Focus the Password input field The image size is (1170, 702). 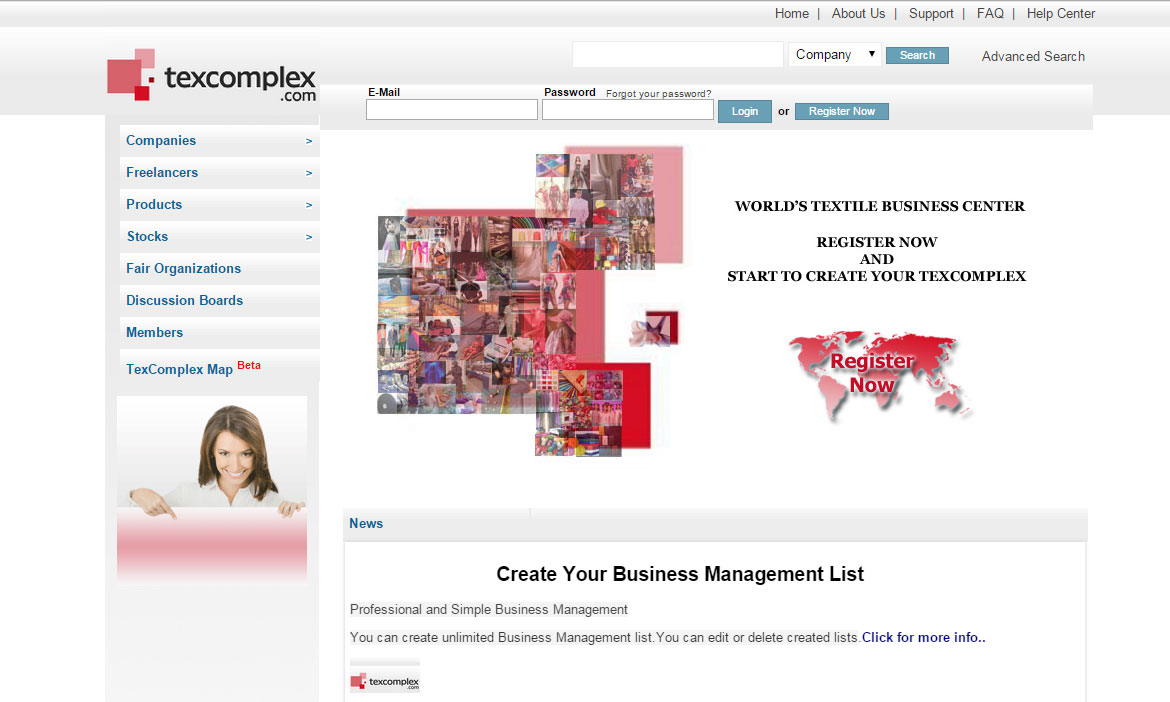click(628, 110)
